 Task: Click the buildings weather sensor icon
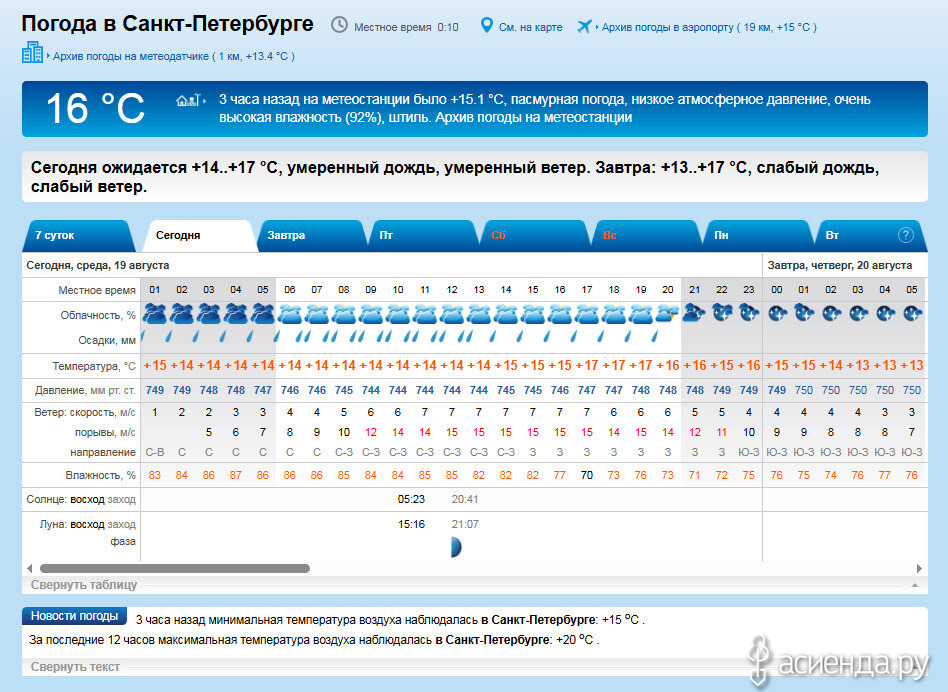32,53
